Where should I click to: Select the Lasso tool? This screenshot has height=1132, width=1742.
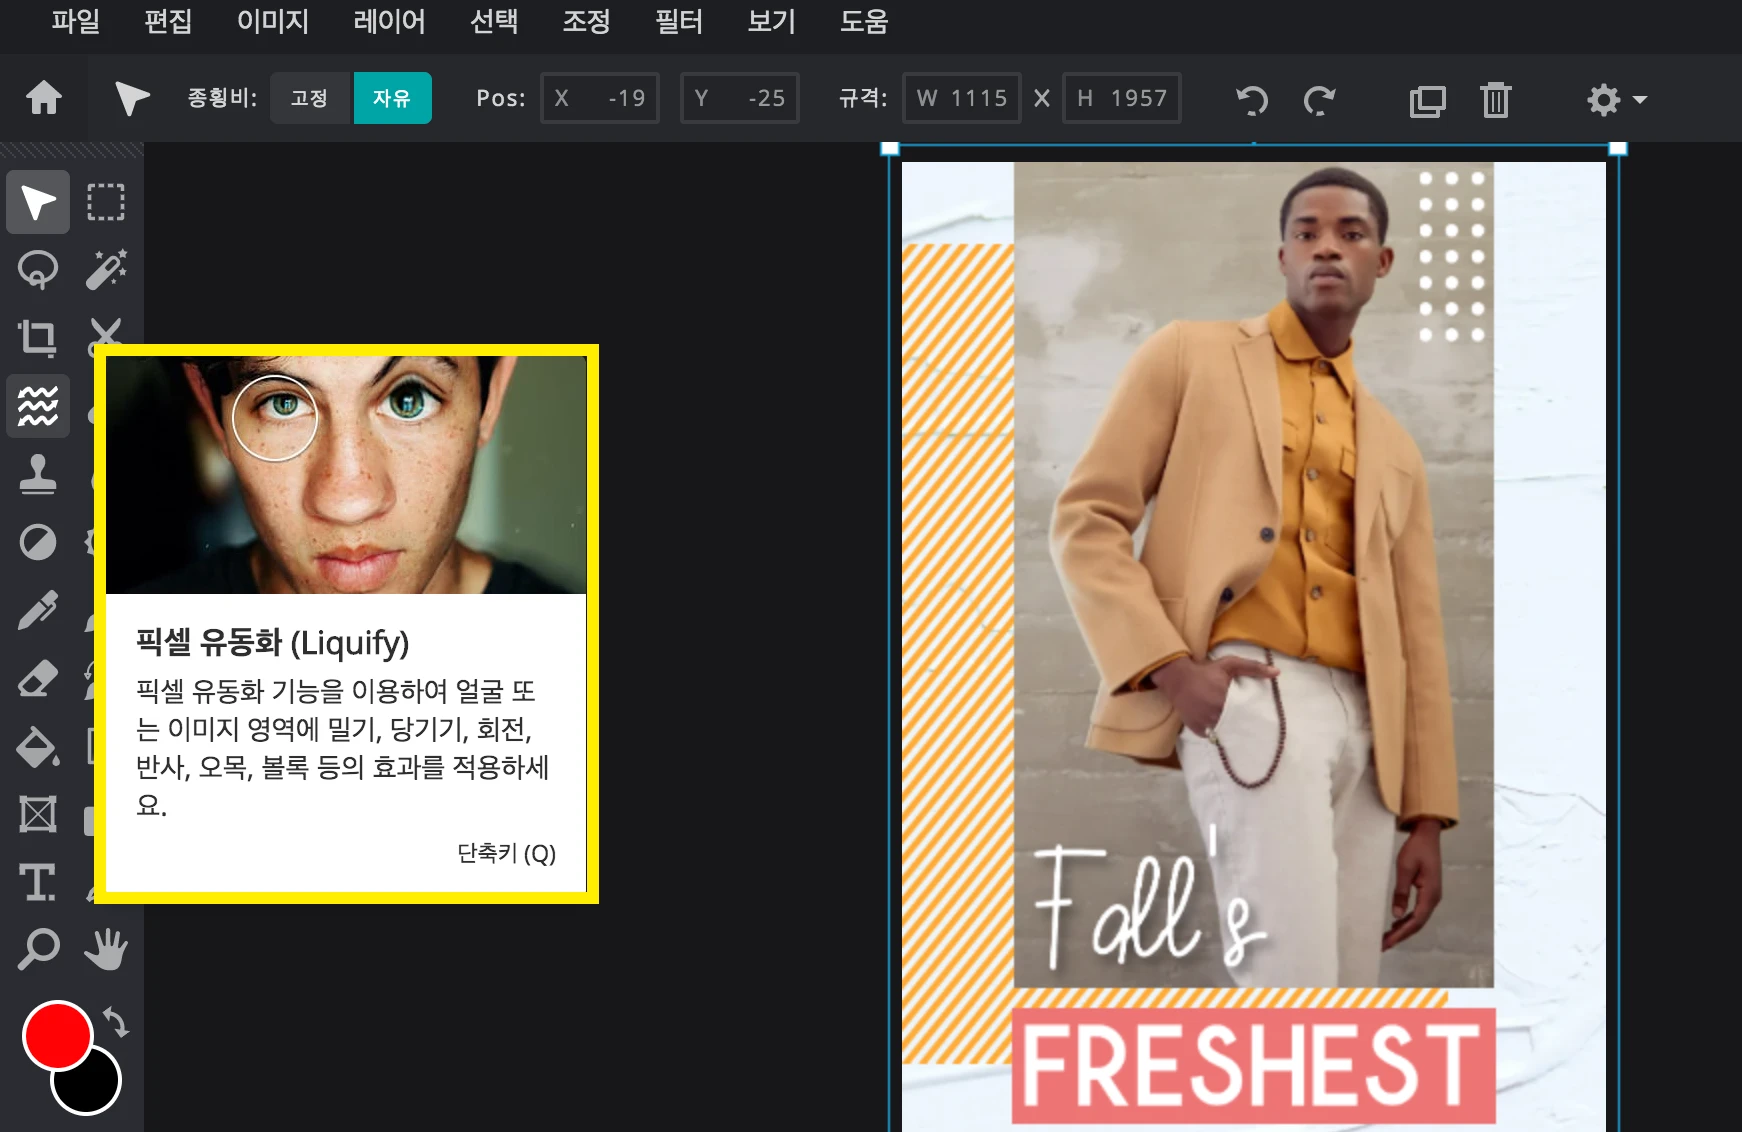click(38, 270)
